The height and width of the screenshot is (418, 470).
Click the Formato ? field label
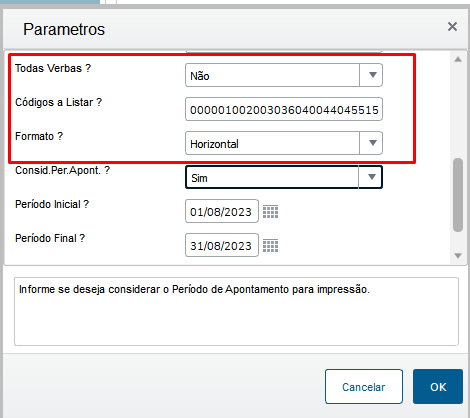click(x=39, y=136)
